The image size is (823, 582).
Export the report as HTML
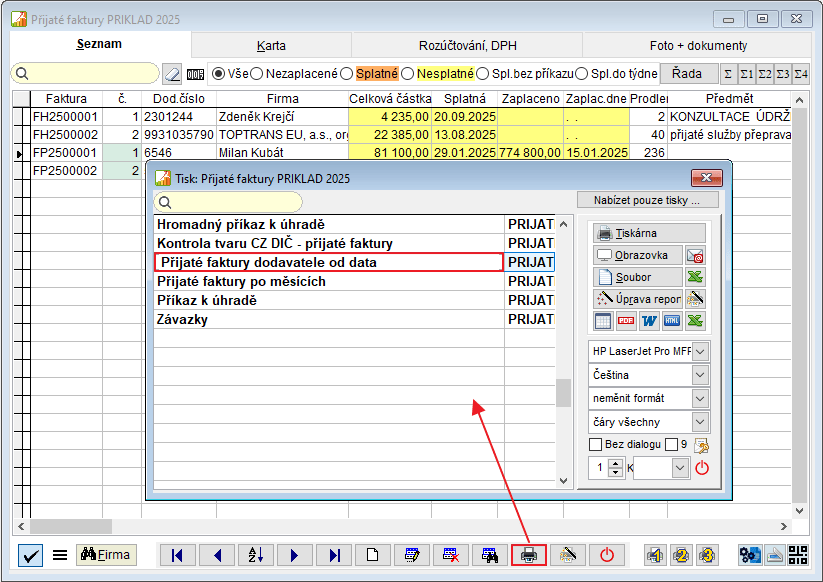point(672,321)
